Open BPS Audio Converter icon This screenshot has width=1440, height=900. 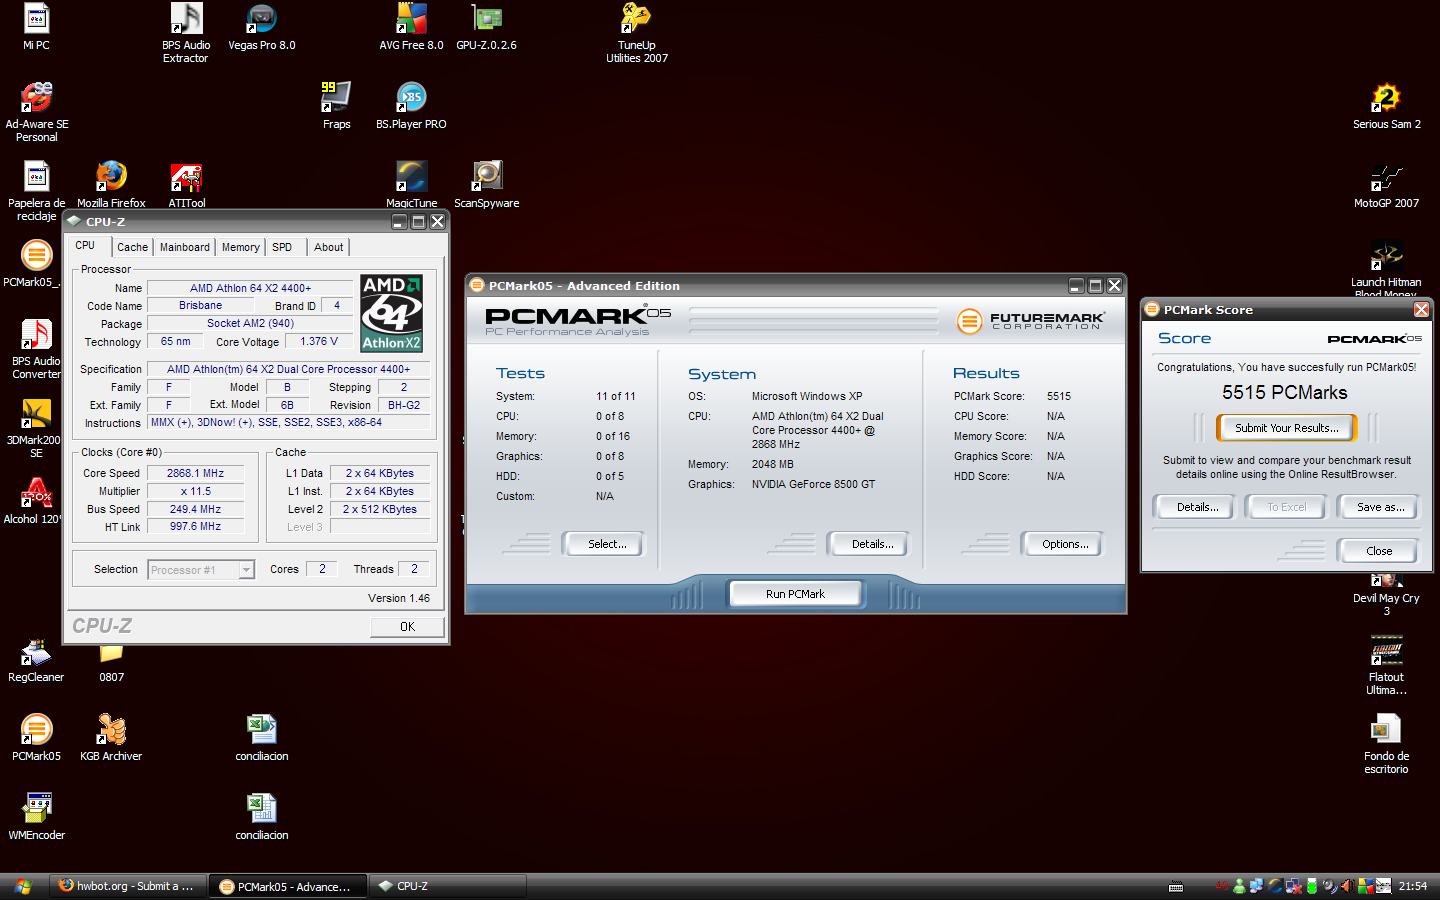[36, 349]
